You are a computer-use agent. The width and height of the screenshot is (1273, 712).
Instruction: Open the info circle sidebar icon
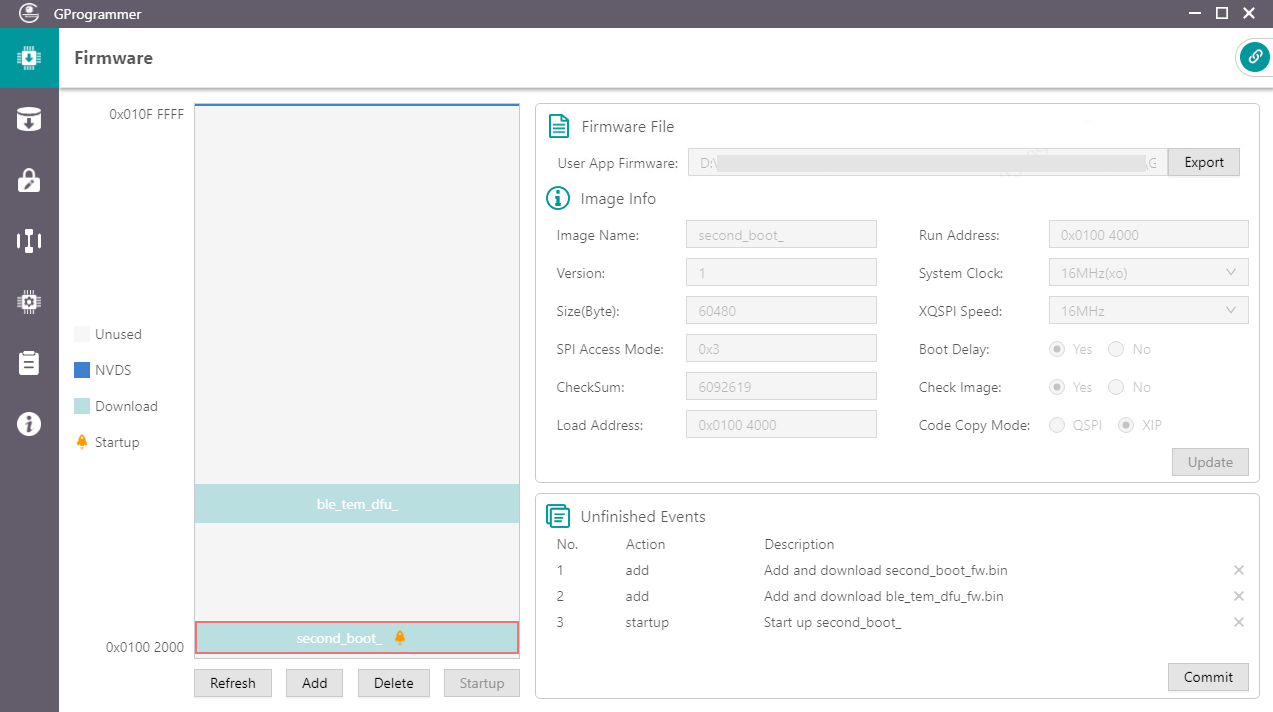point(29,424)
